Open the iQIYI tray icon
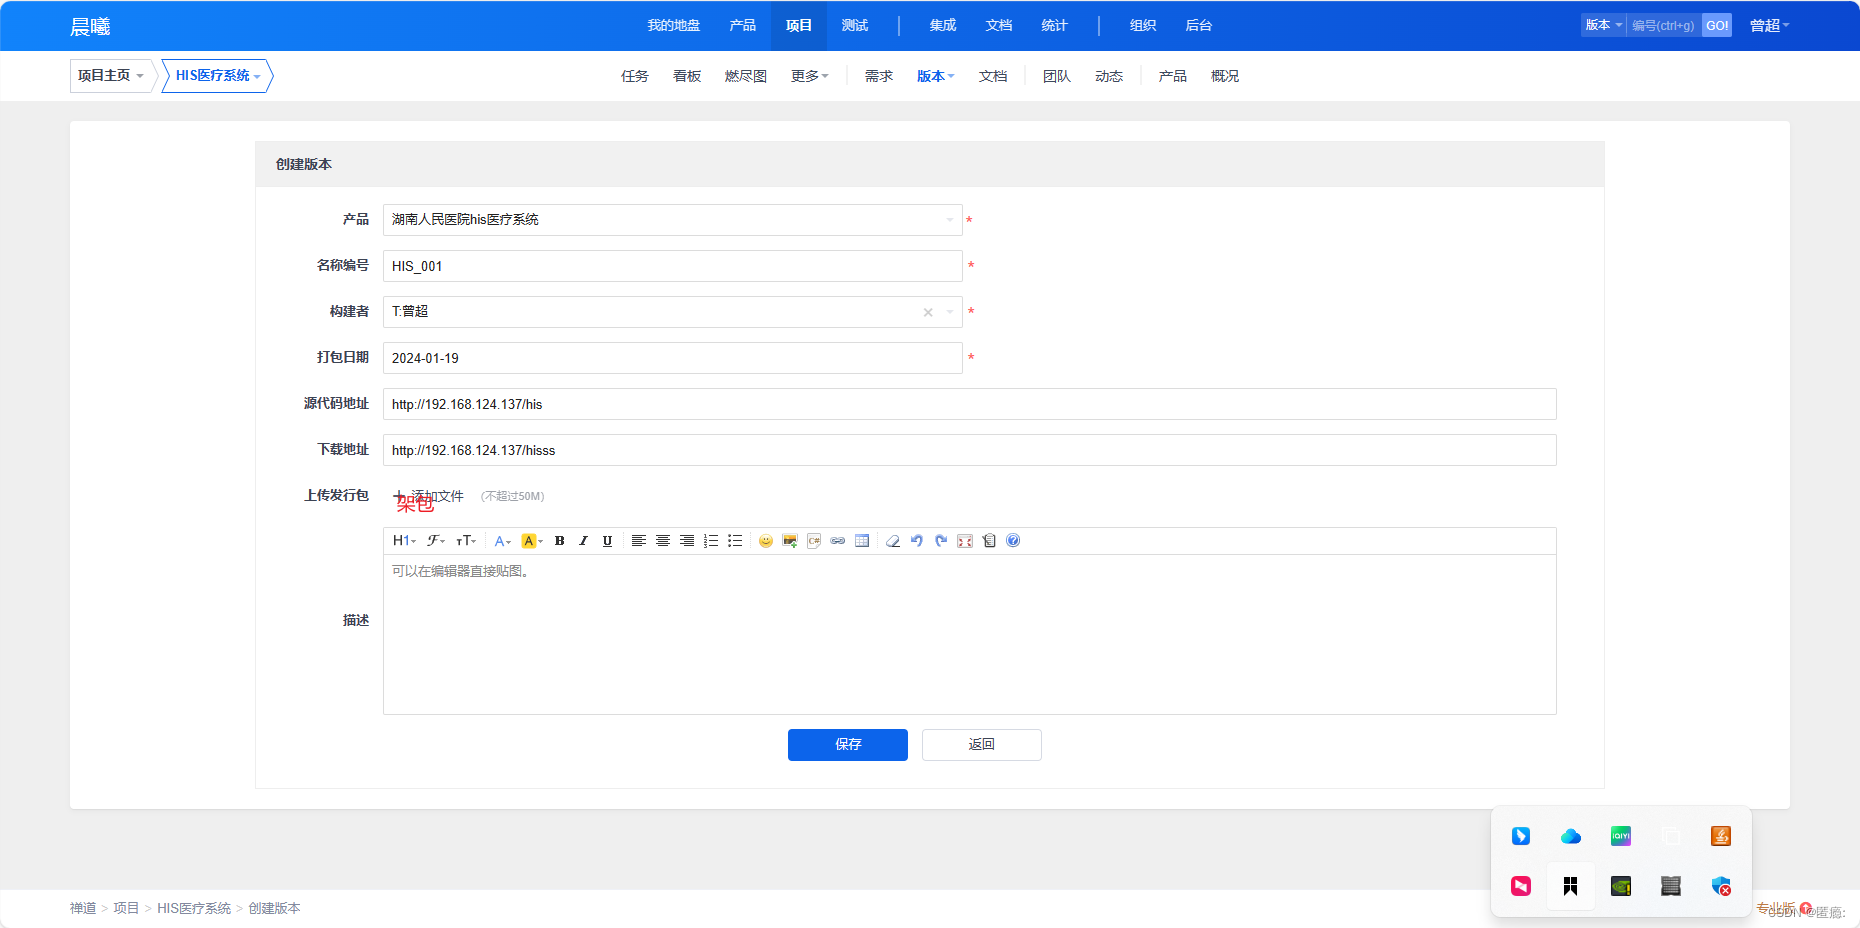The height and width of the screenshot is (928, 1860). click(x=1621, y=836)
